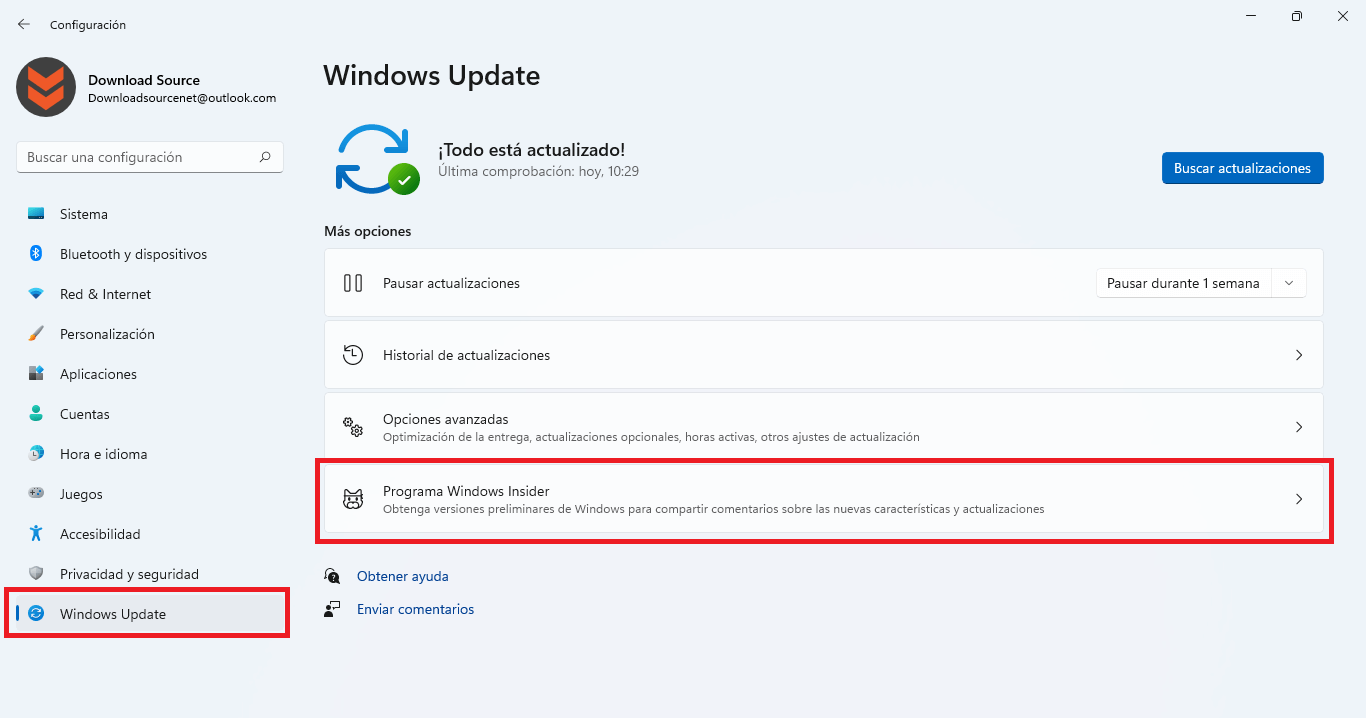This screenshot has height=718, width=1366.
Task: Go to Red & Internet settings
Action: [x=150, y=294]
